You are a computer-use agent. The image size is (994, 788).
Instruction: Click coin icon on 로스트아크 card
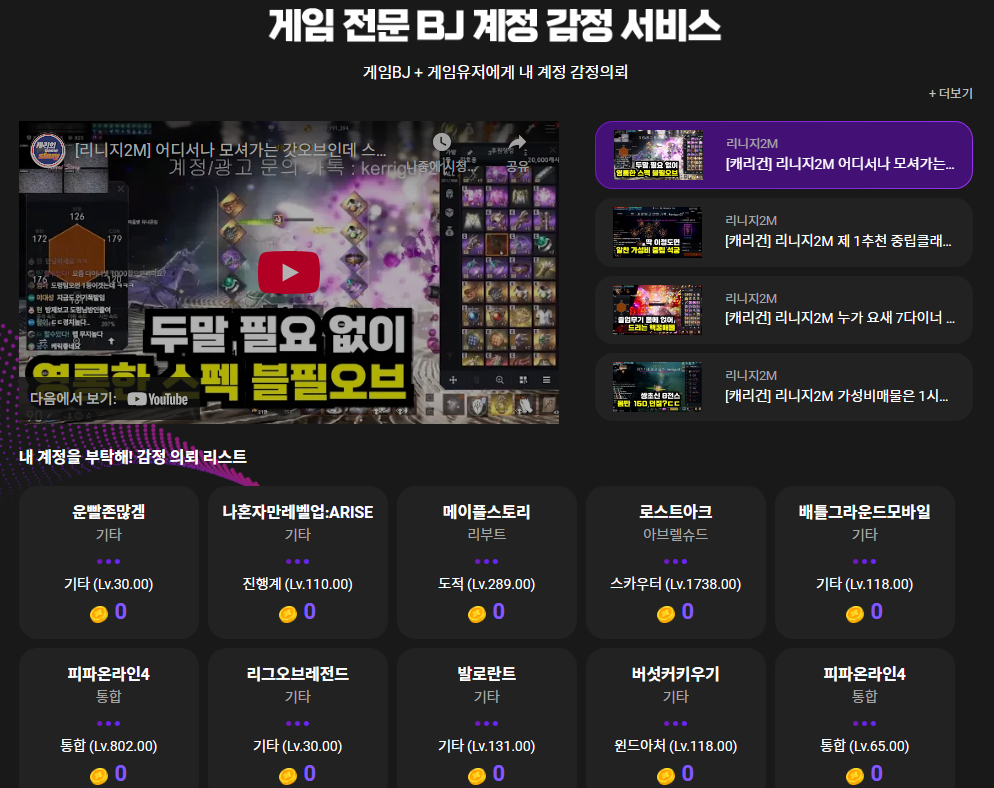tap(666, 614)
